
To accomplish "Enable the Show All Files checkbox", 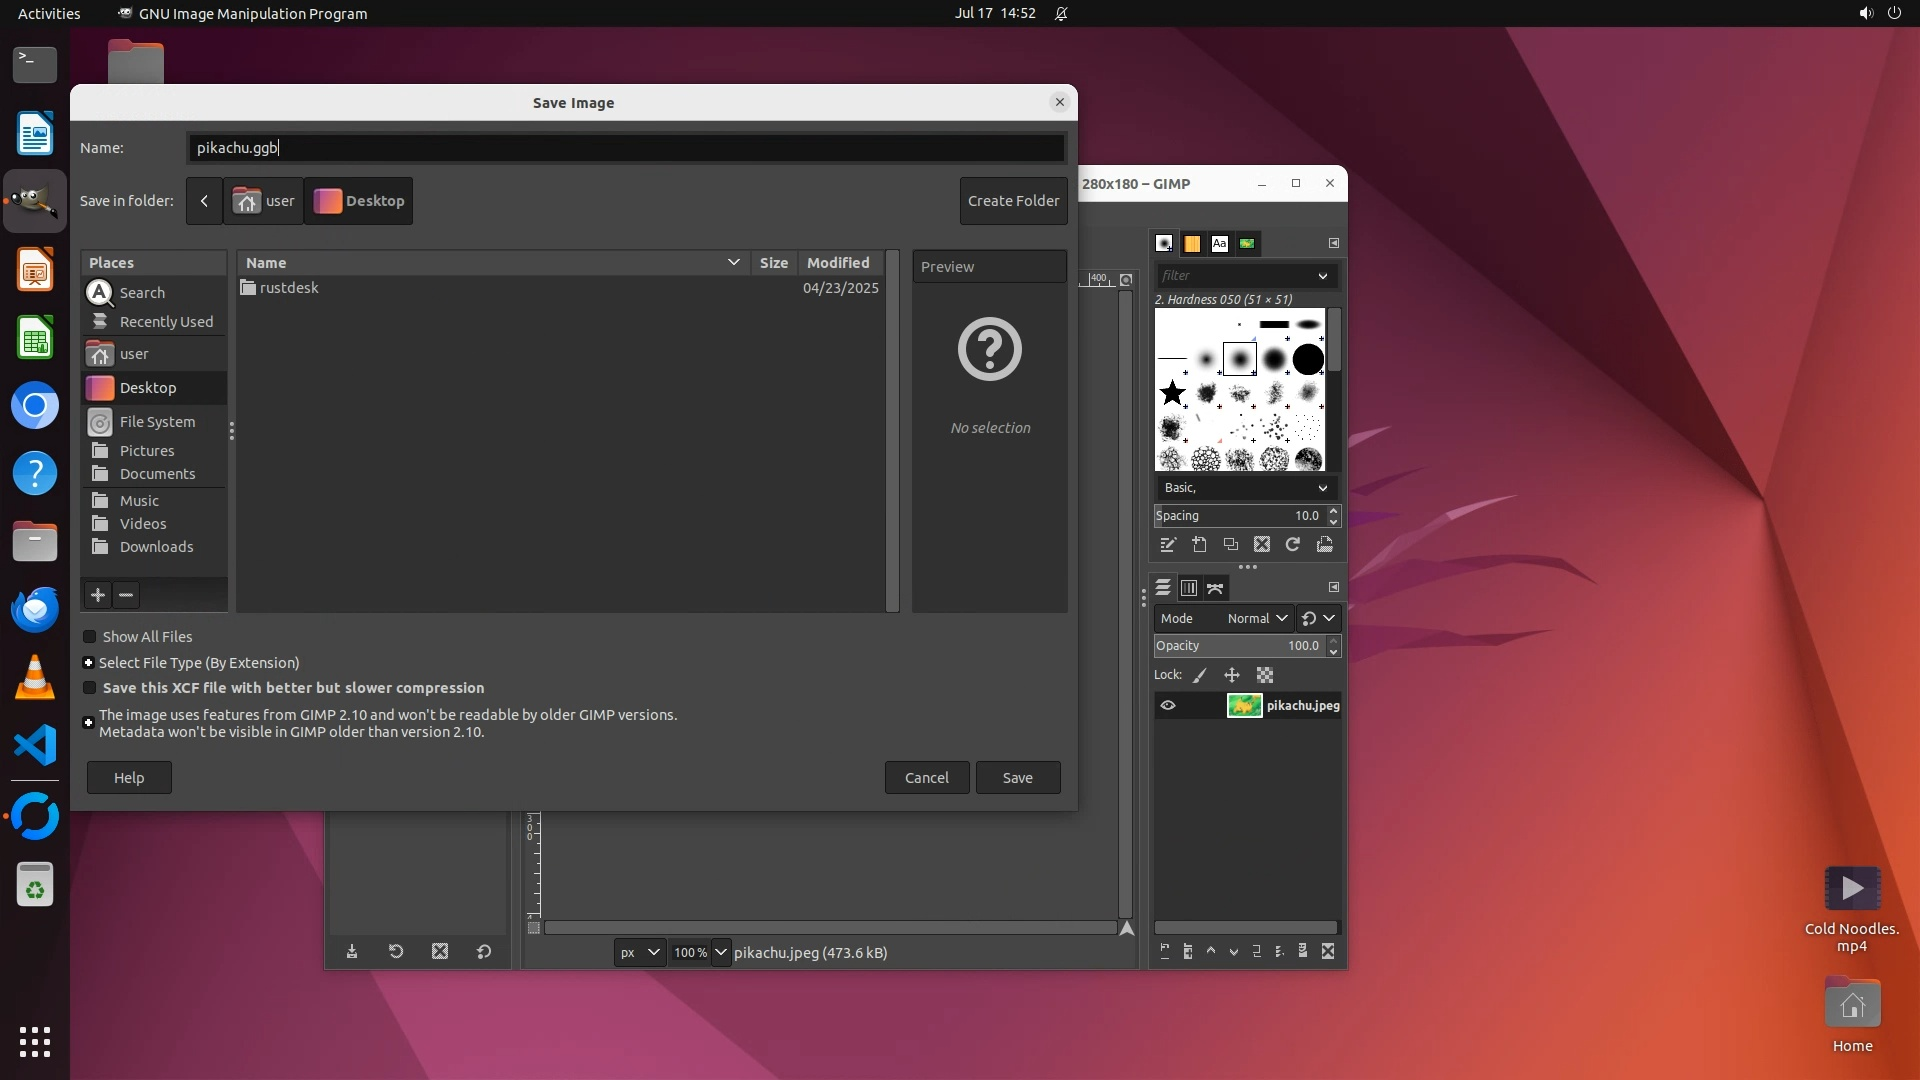I will 90,637.
